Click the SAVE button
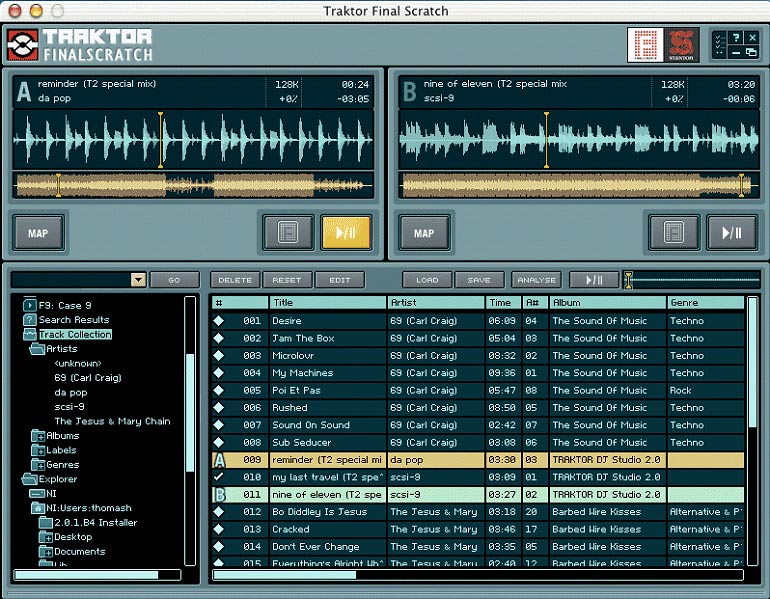 pyautogui.click(x=479, y=280)
